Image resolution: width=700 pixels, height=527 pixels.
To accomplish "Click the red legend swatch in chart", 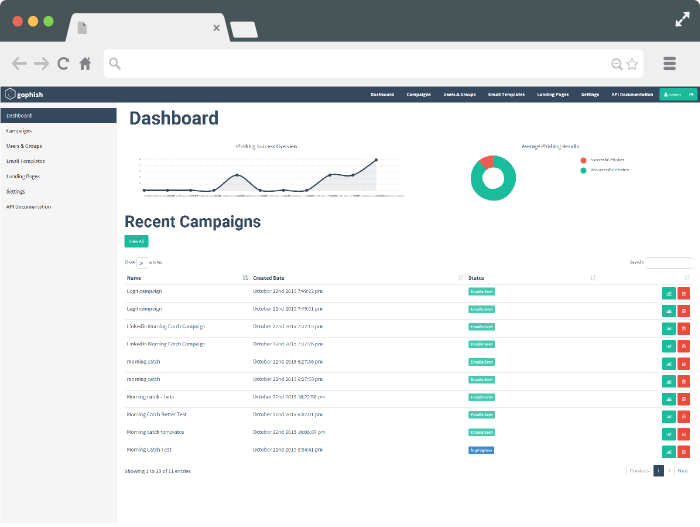I will (584, 160).
